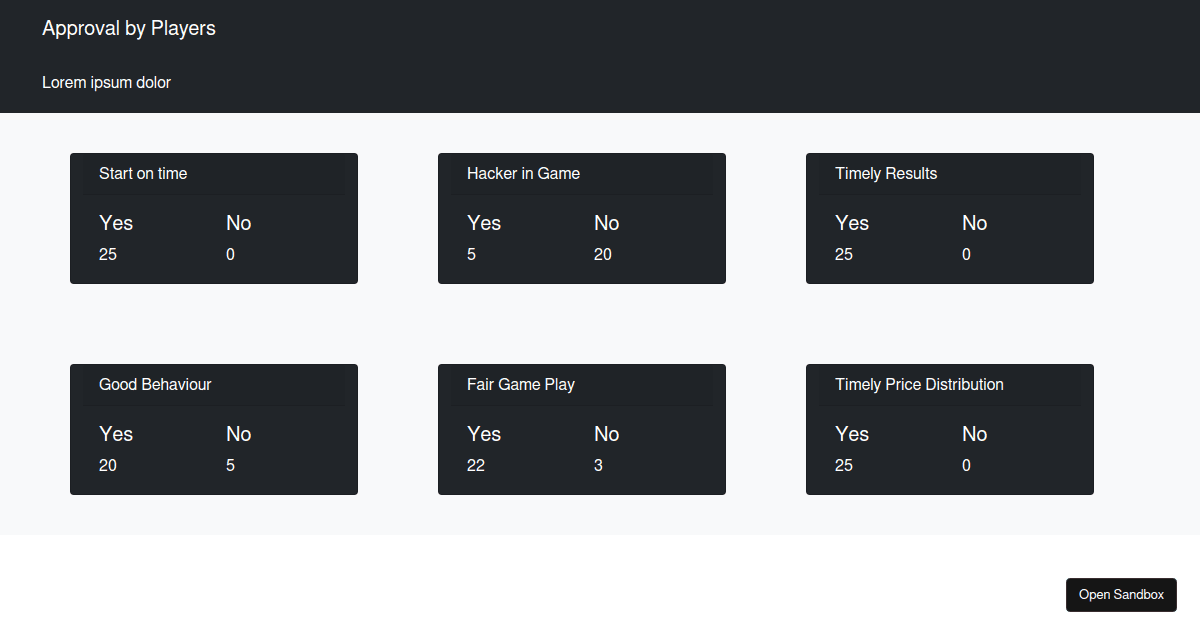Select the Timely Results card header
This screenshot has width=1200, height=630.
click(886, 173)
